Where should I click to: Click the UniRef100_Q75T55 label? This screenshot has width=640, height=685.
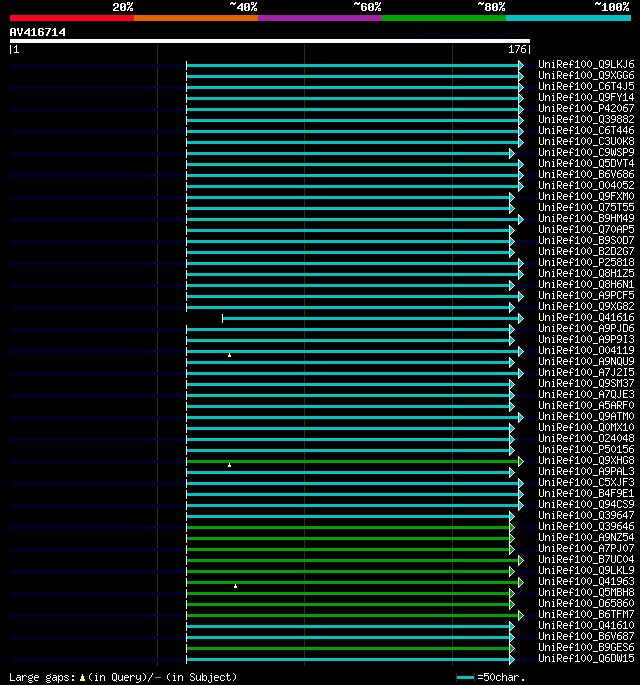pos(586,208)
